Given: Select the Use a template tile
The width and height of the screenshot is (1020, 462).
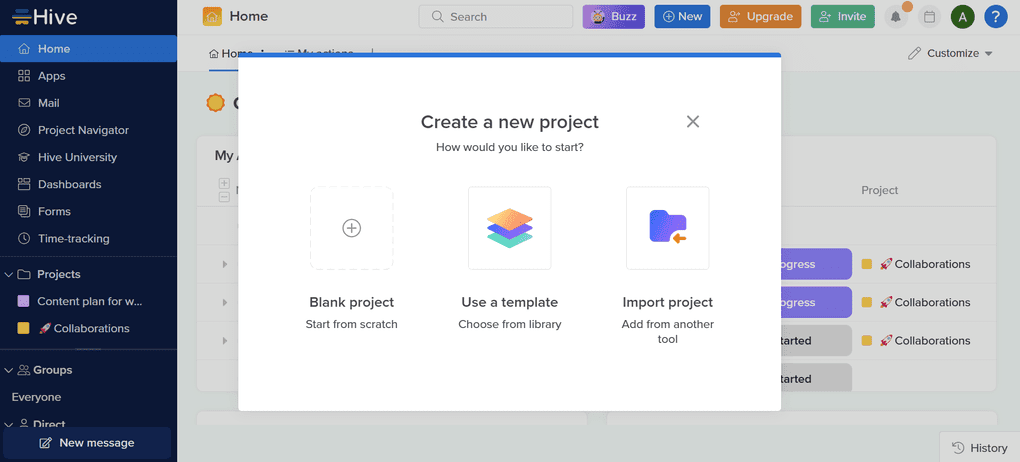Looking at the screenshot, I should pos(509,228).
